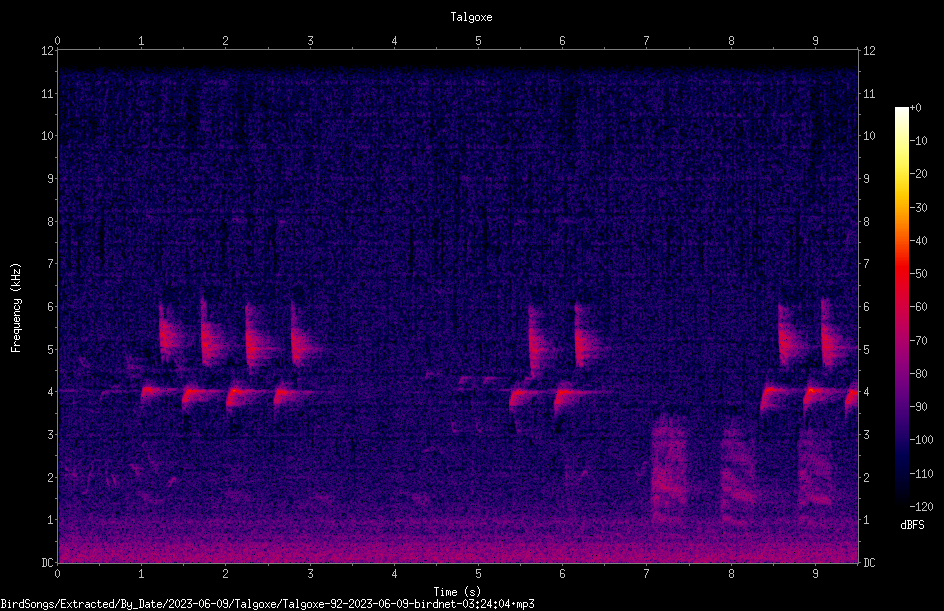Click the "-80" color scale label
This screenshot has height=611, width=944.
(x=918, y=374)
